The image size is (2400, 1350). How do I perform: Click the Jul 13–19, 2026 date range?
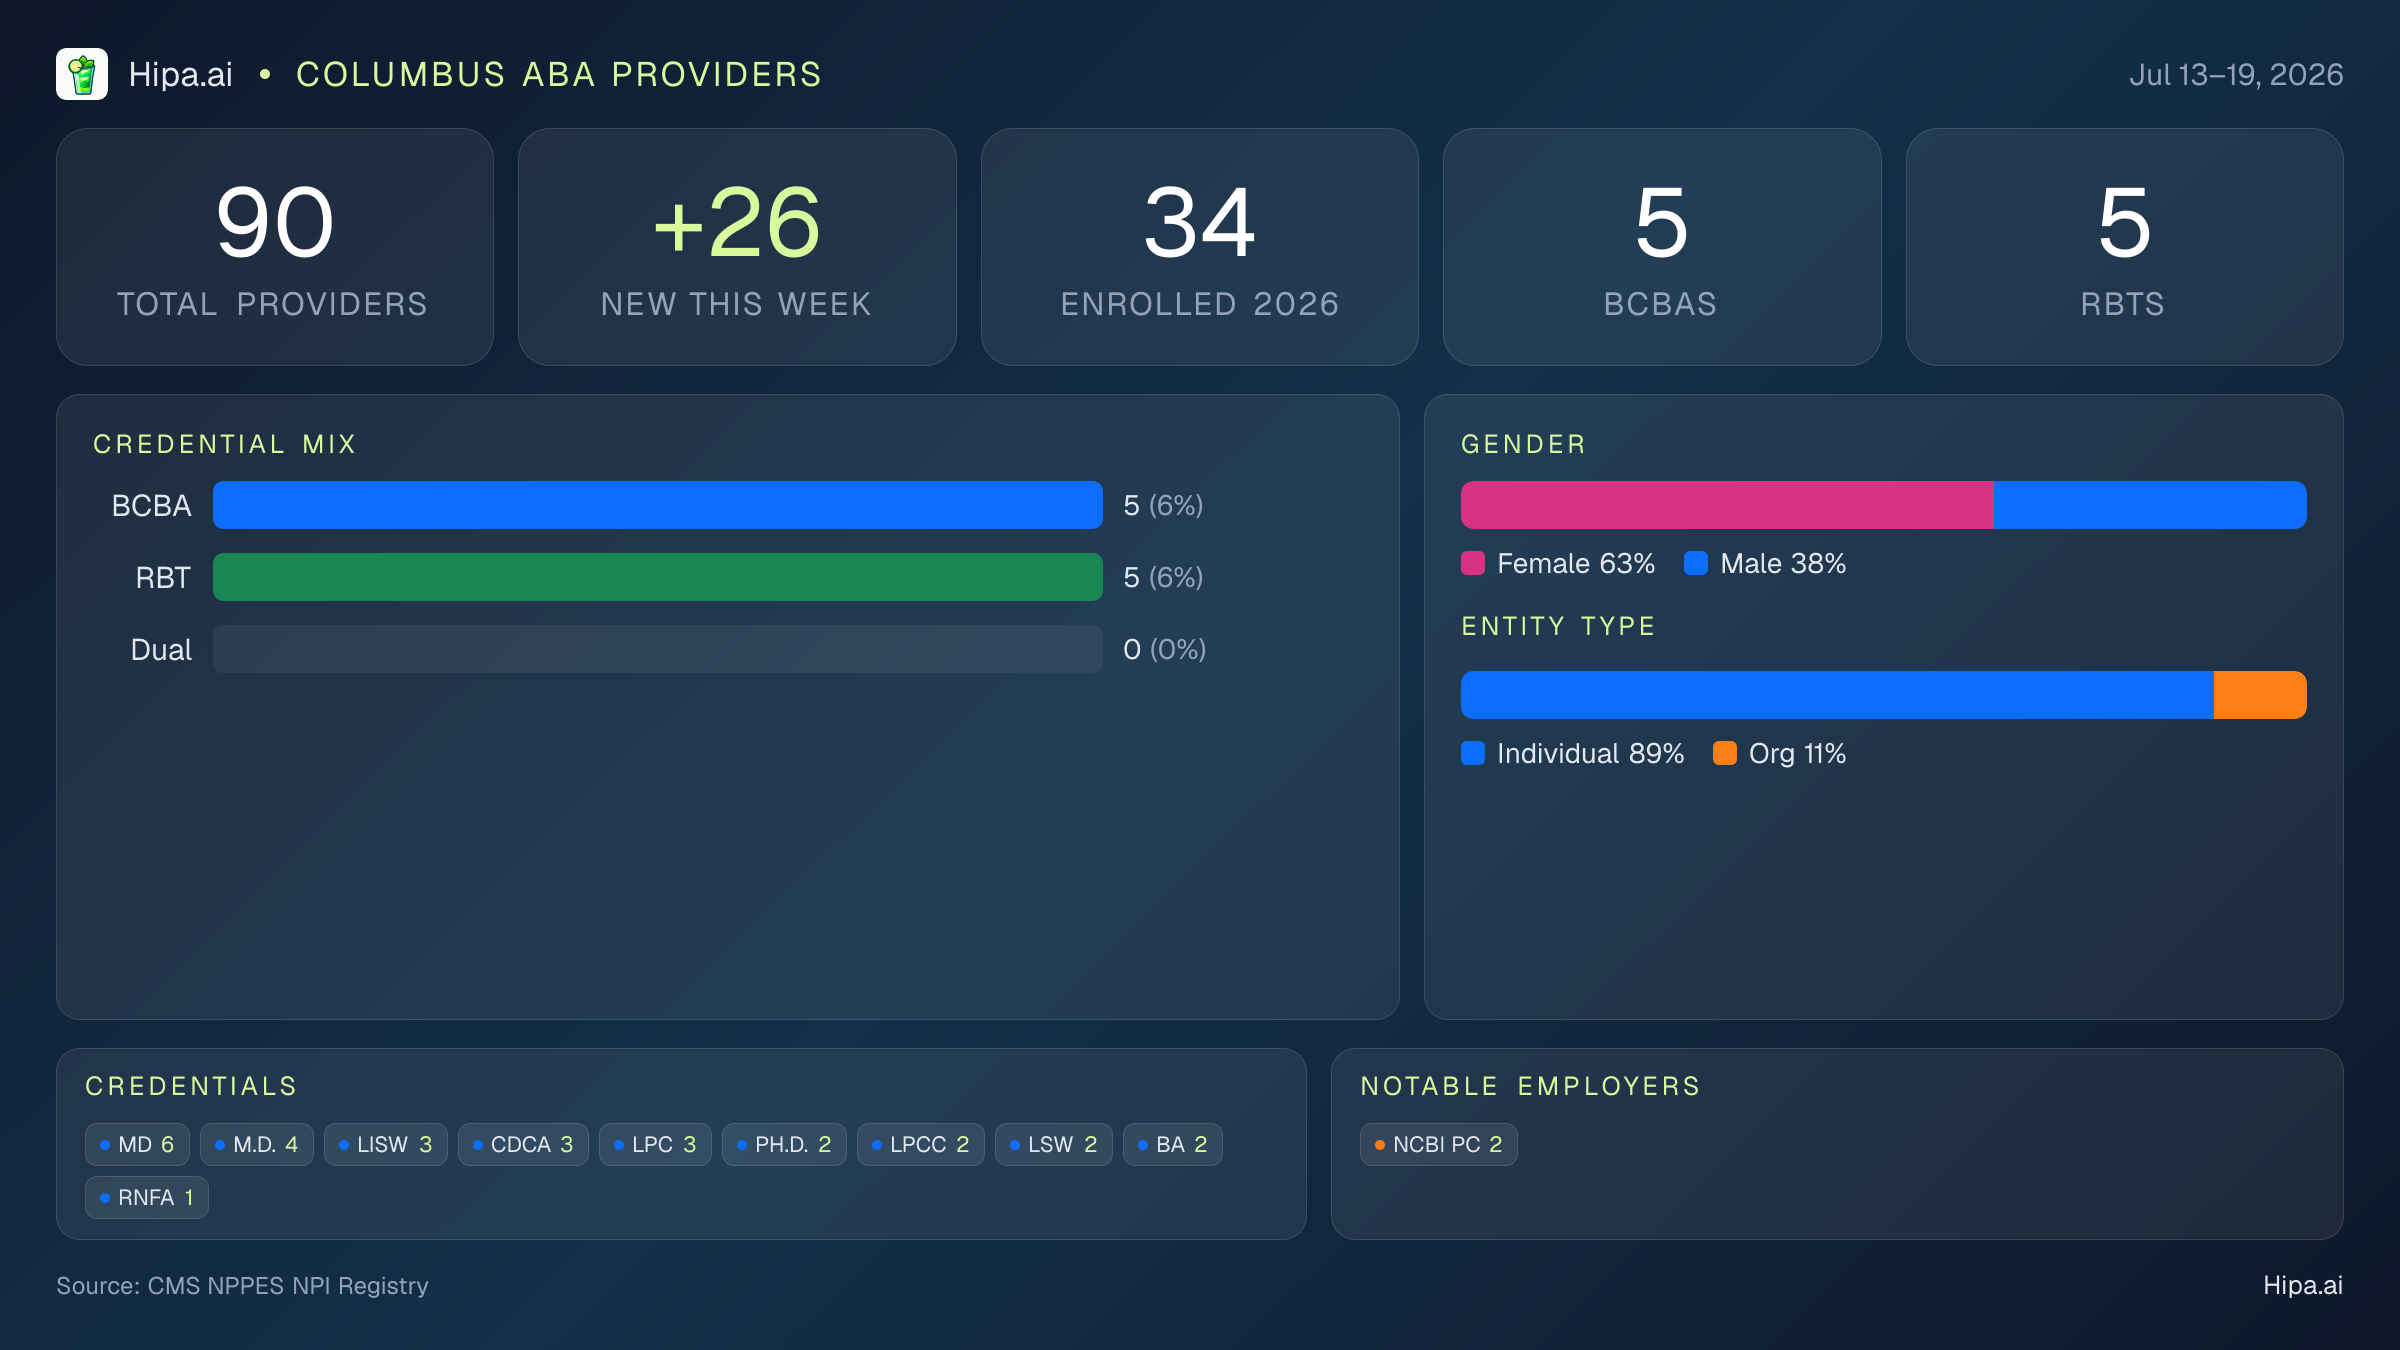[2236, 75]
